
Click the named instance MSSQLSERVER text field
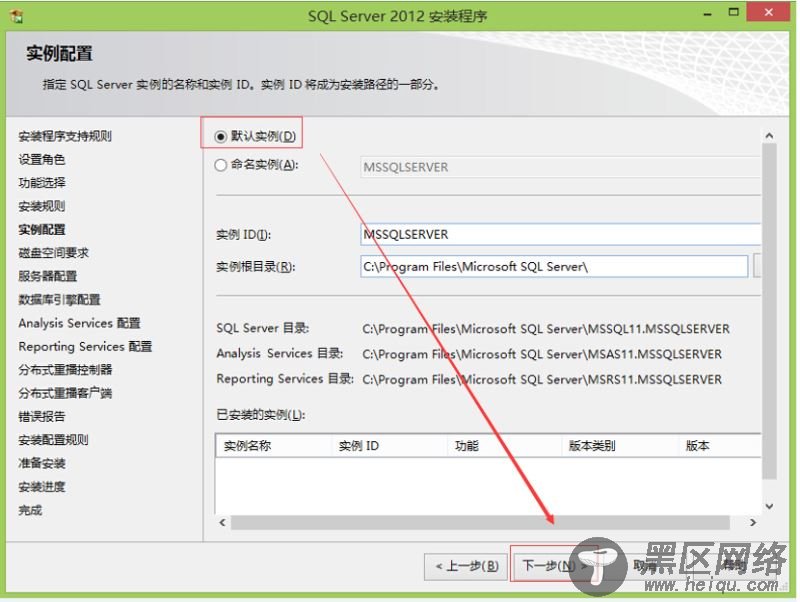coord(560,167)
